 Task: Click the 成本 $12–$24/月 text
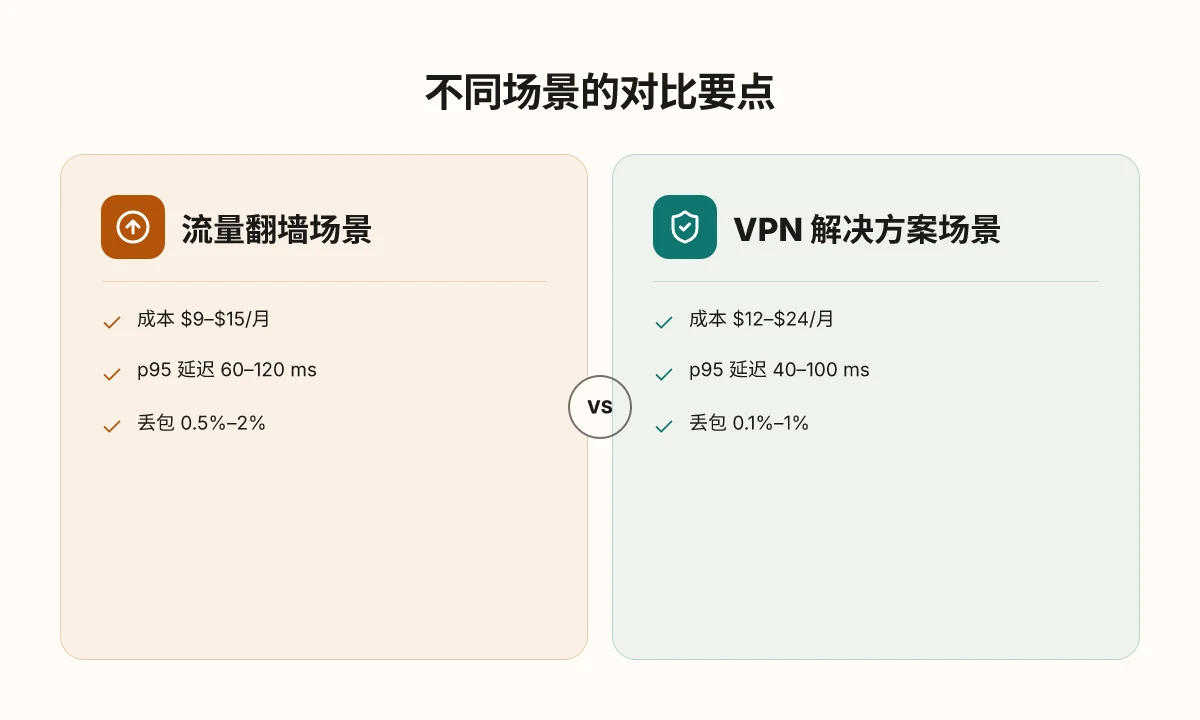(761, 319)
